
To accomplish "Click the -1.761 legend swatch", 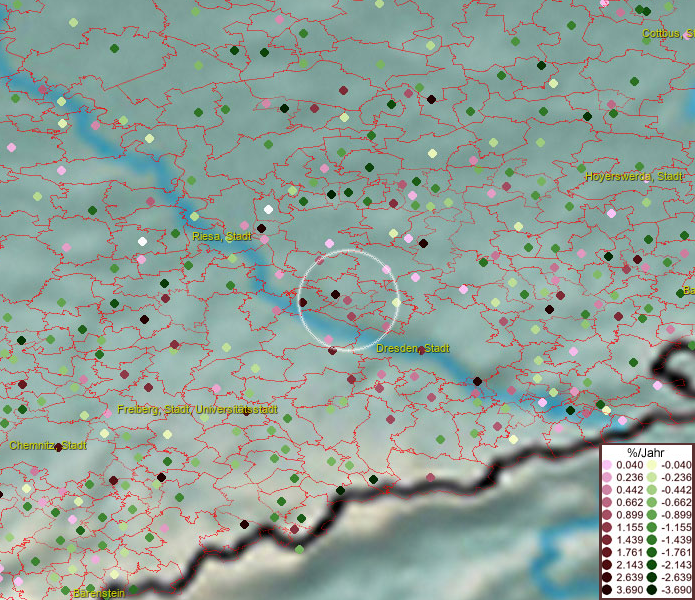I will coord(652,553).
